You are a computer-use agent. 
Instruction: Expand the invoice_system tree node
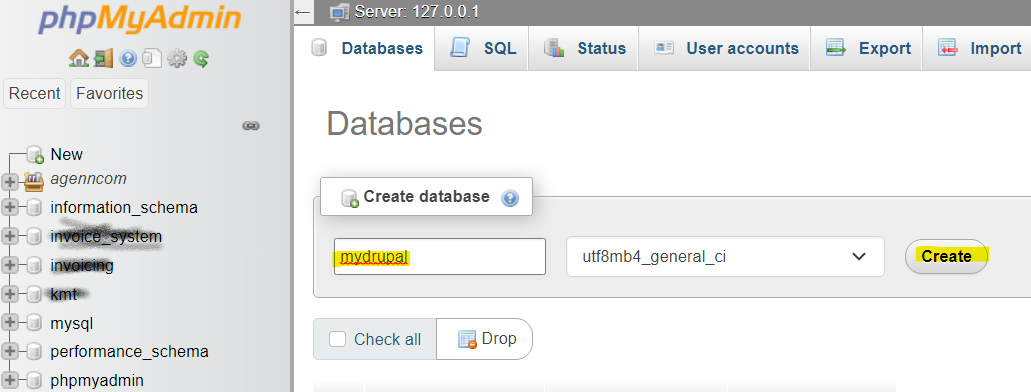point(10,236)
